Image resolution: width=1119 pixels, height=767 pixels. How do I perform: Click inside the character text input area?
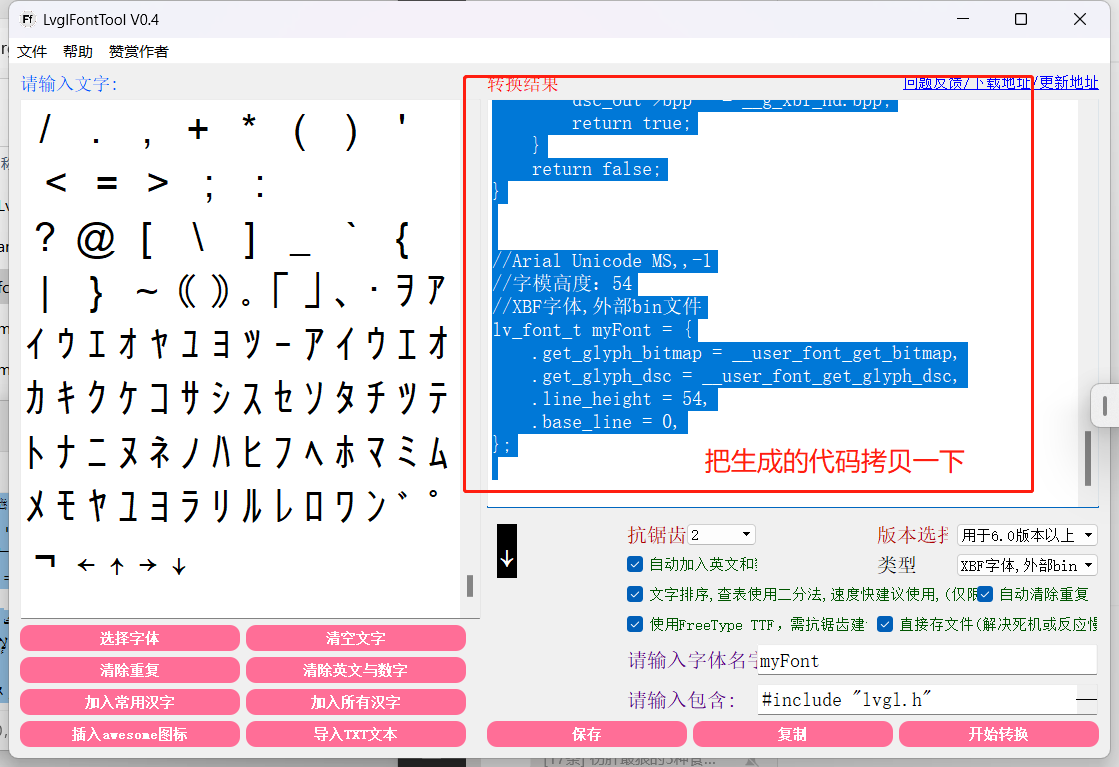click(240, 357)
